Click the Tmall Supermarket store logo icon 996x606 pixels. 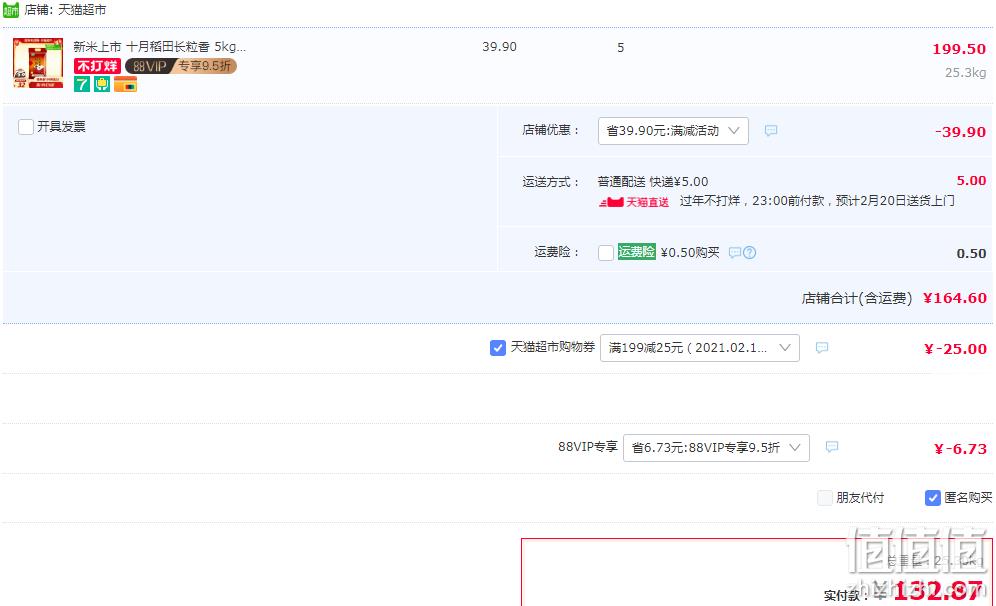click(x=11, y=10)
